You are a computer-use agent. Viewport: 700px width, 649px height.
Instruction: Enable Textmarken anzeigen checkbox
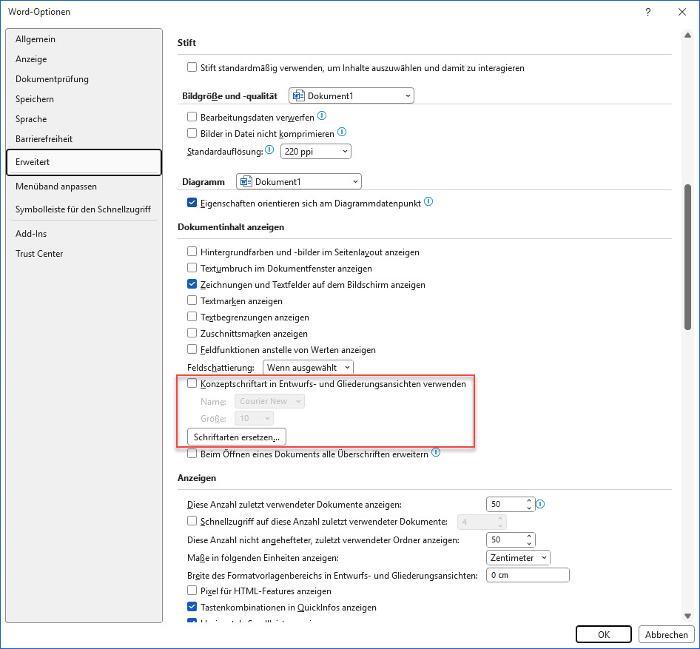192,300
